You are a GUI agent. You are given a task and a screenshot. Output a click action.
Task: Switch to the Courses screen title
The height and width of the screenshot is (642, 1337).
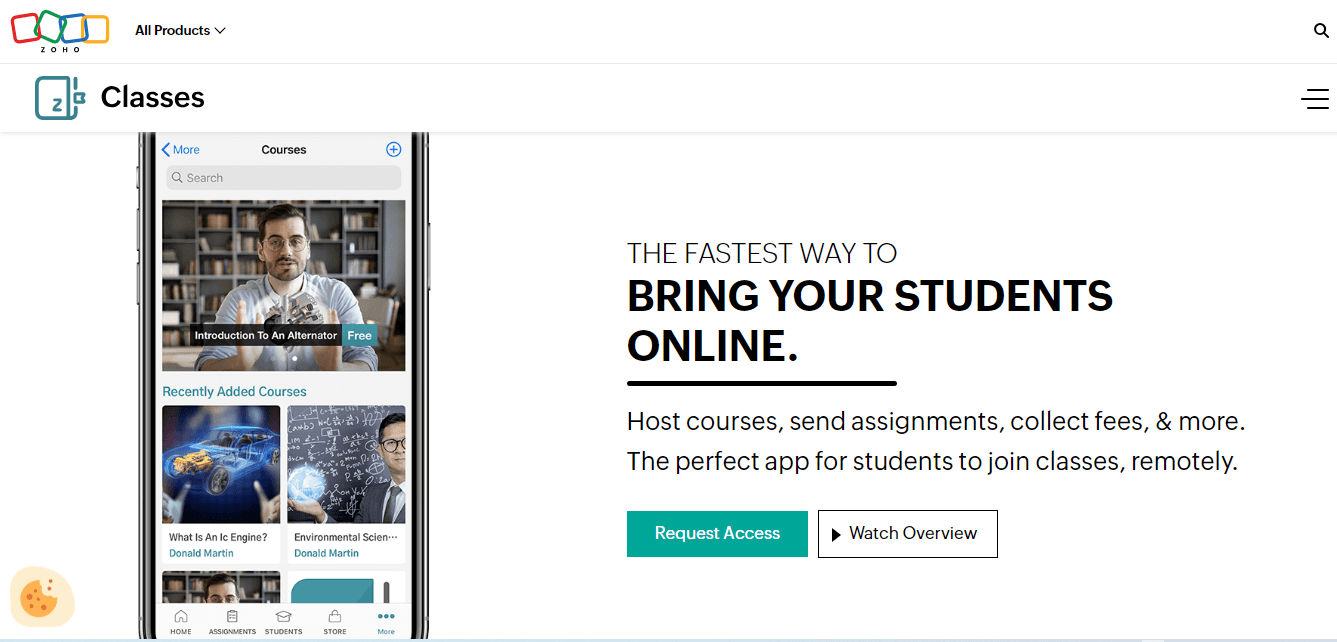pyautogui.click(x=283, y=149)
